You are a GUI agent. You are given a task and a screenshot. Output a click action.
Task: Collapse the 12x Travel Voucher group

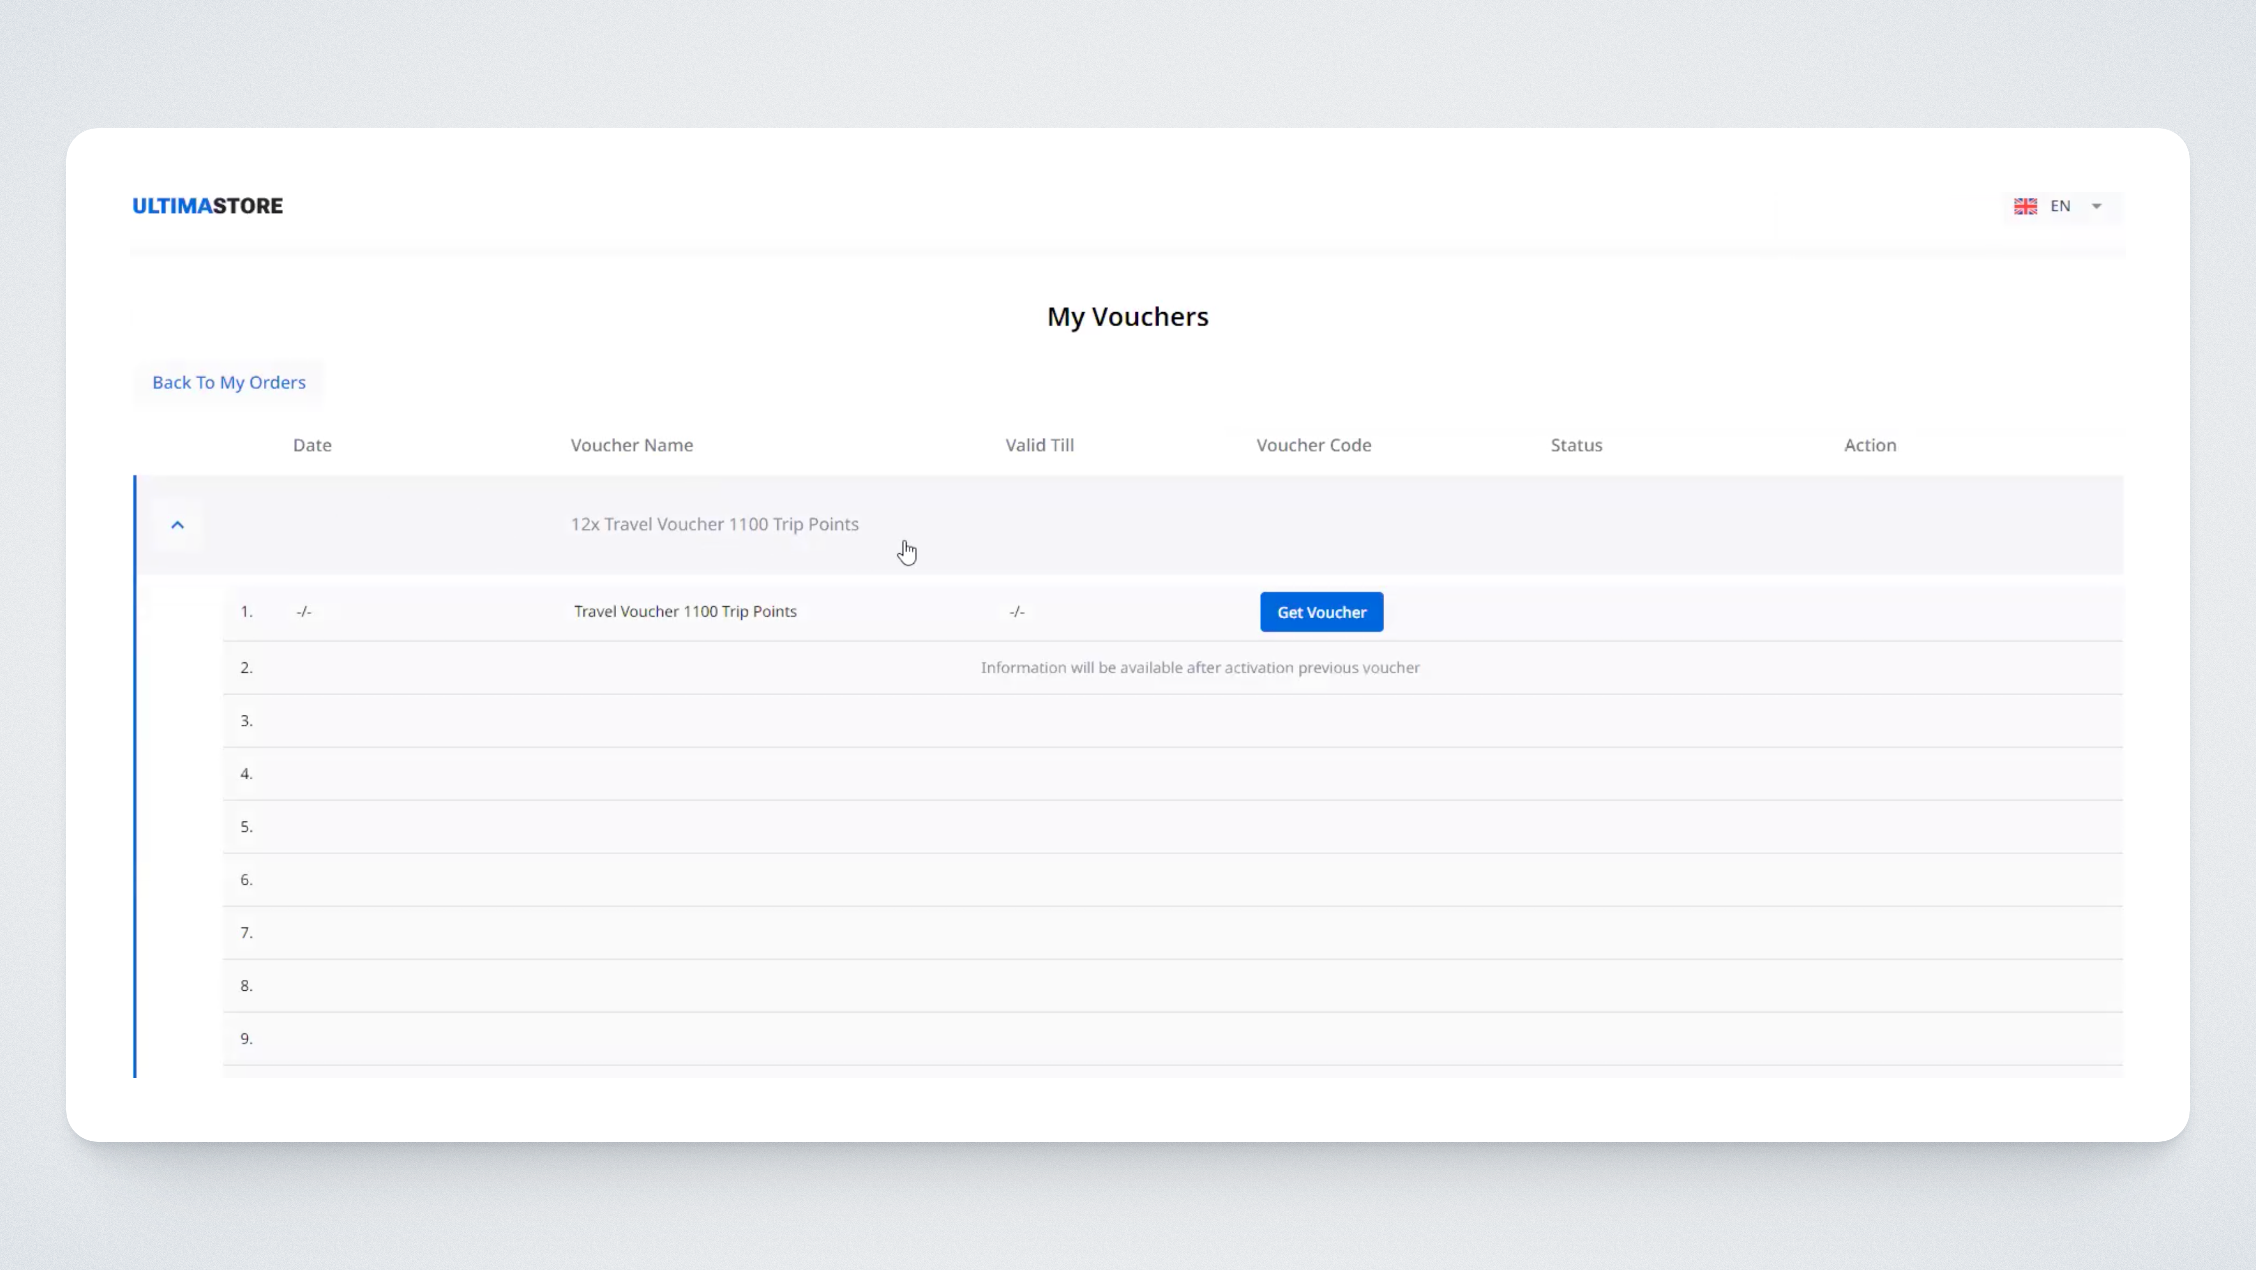178,525
